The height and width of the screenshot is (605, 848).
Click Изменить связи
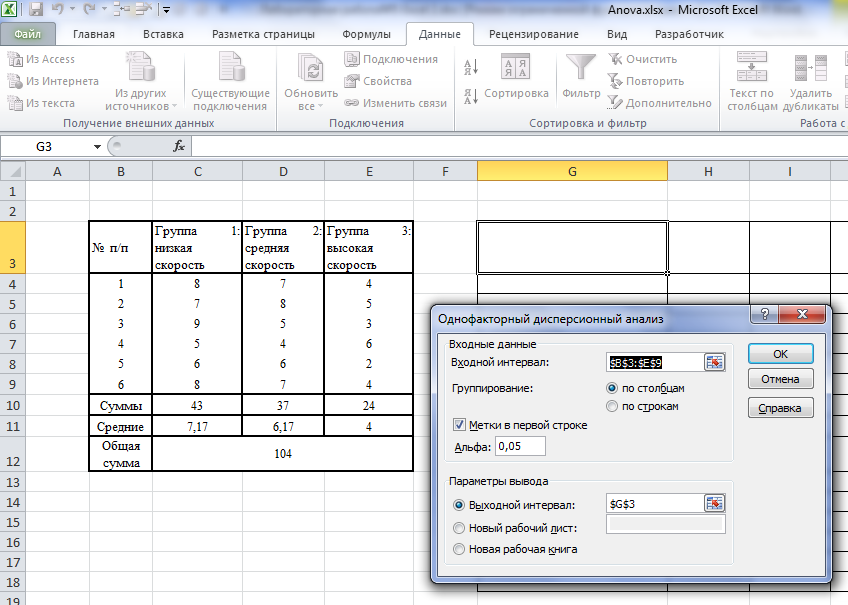[x=396, y=103]
